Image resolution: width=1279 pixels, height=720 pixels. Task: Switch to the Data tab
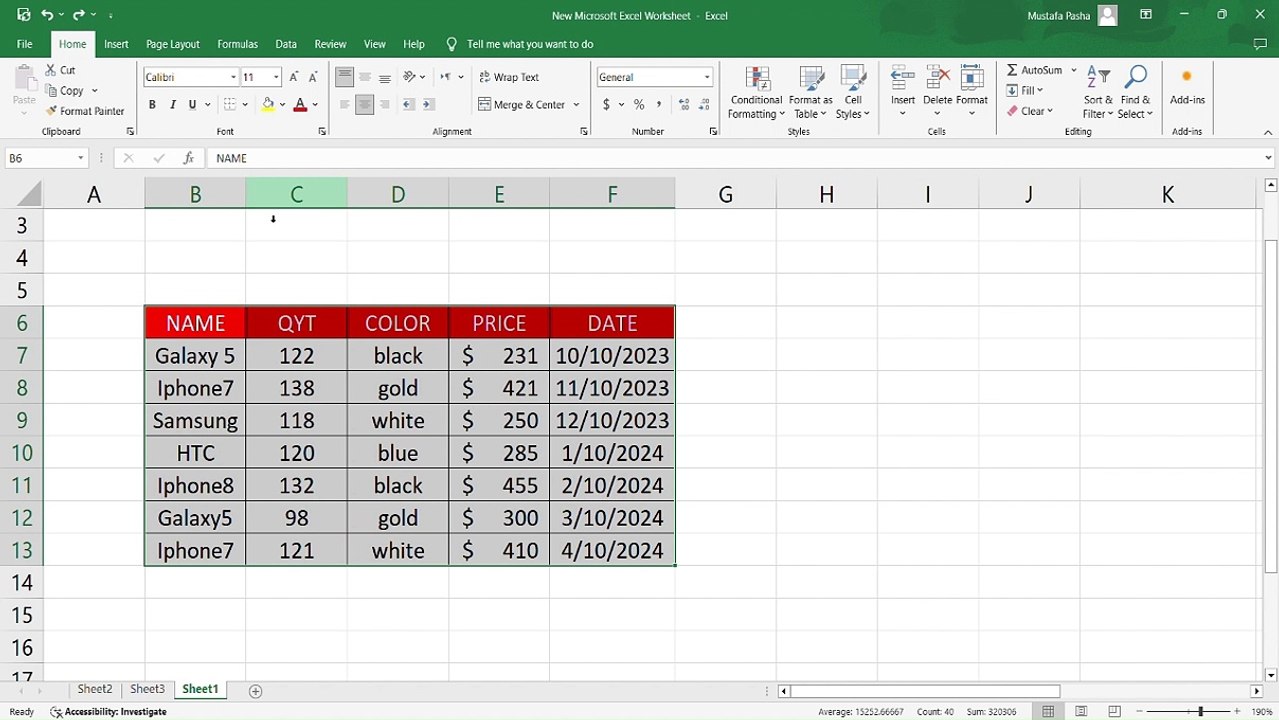286,44
